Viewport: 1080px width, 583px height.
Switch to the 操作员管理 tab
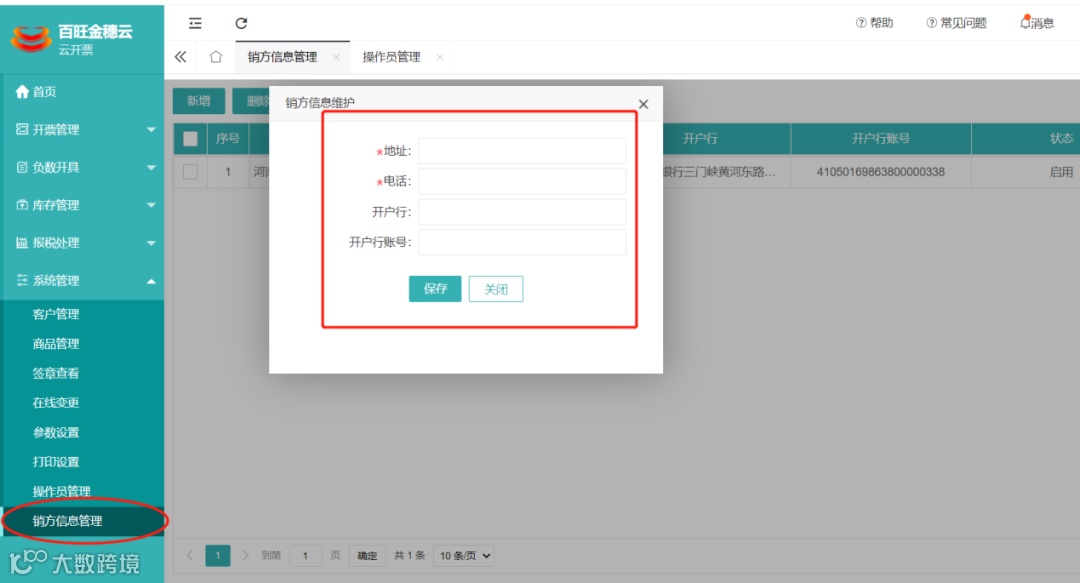[x=394, y=57]
